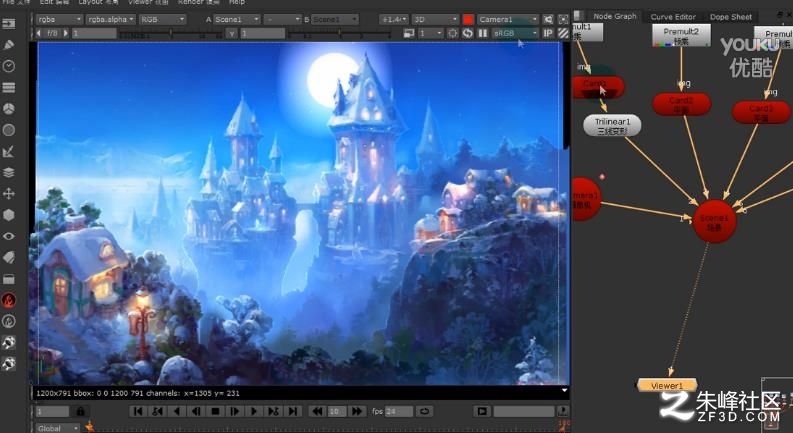Screen dimensions: 793x433
Task: Step back one frame
Action: pyautogui.click(x=196, y=411)
